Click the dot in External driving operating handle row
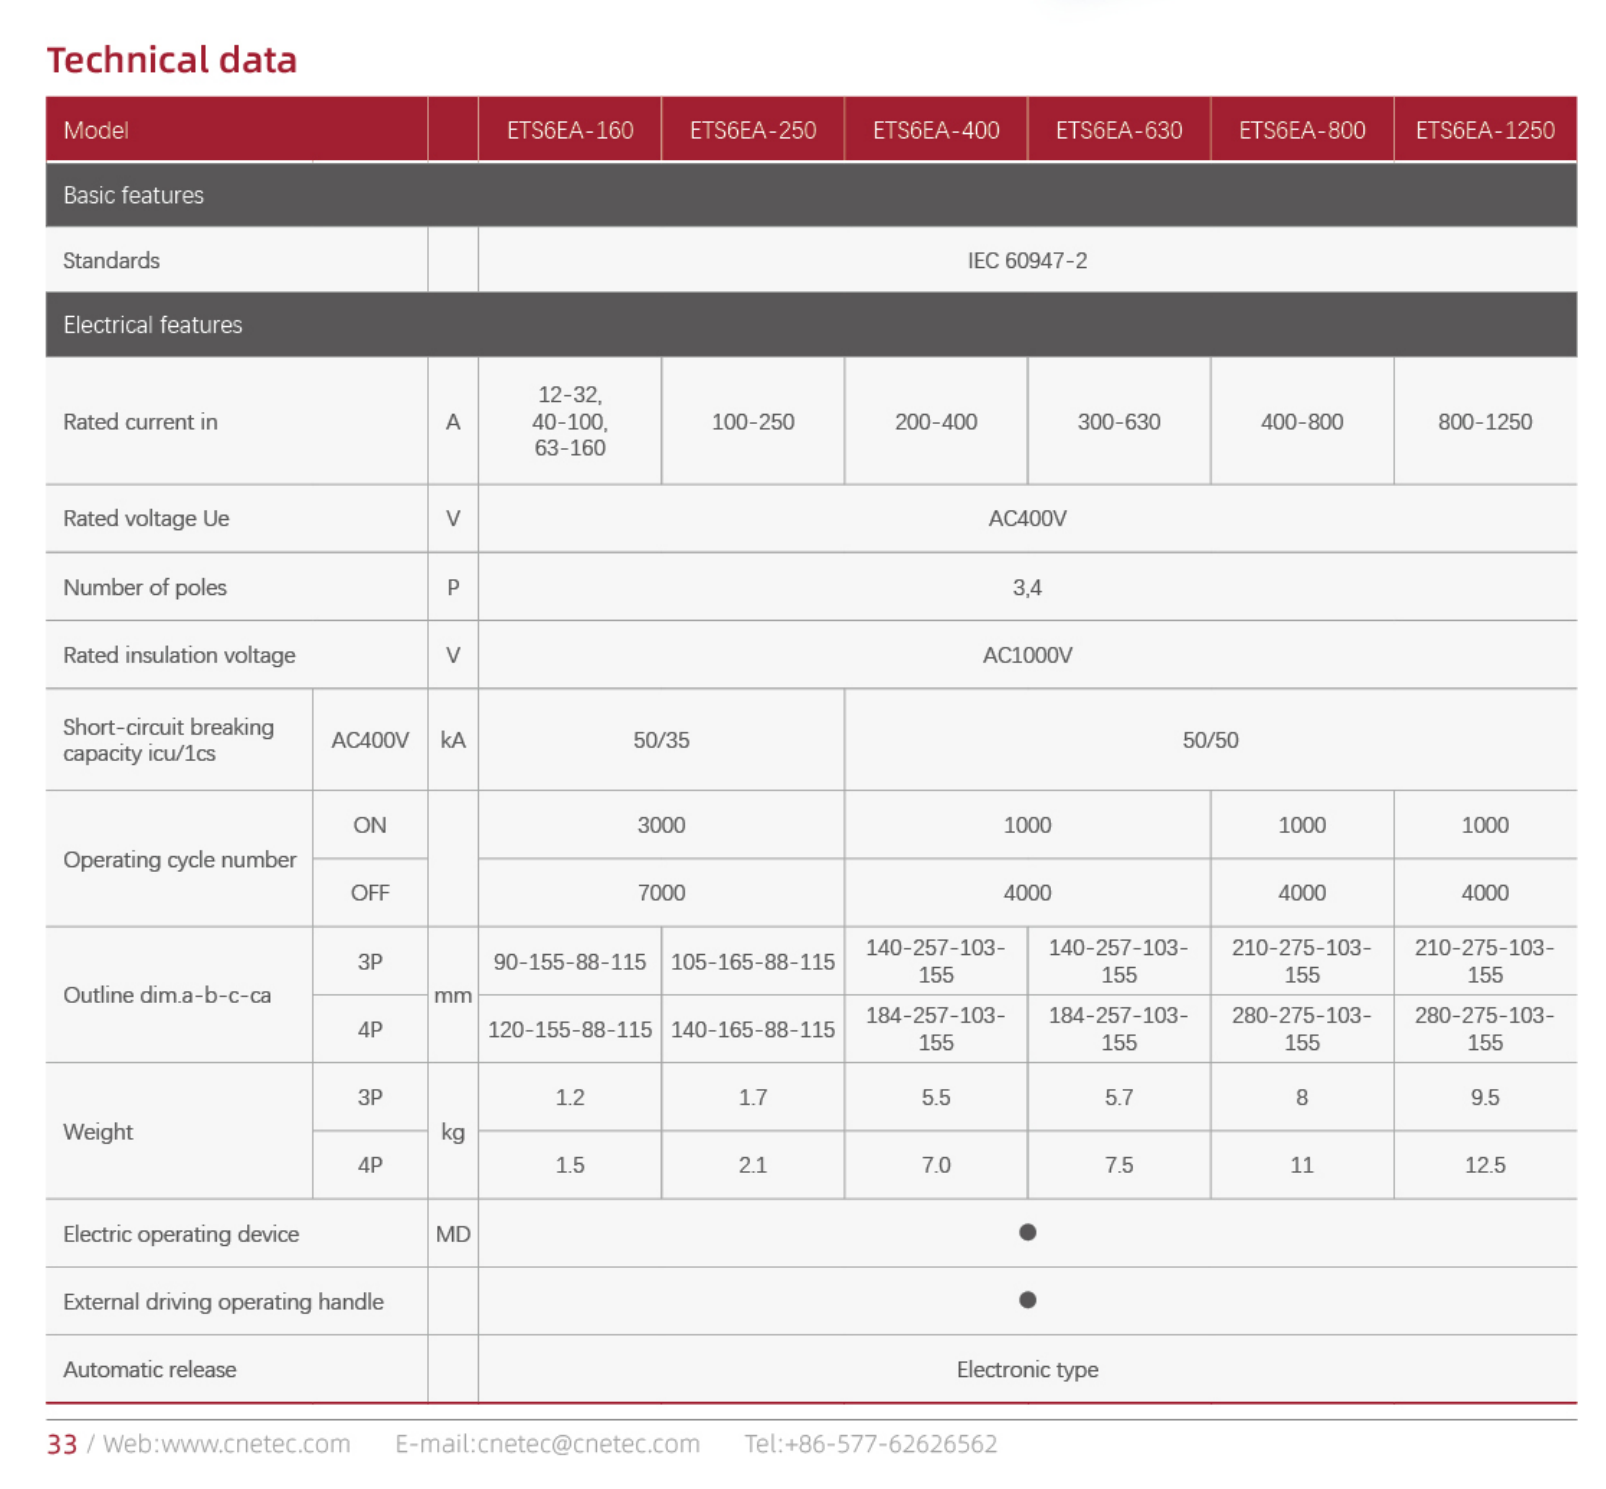1606x1489 pixels. (x=1027, y=1300)
